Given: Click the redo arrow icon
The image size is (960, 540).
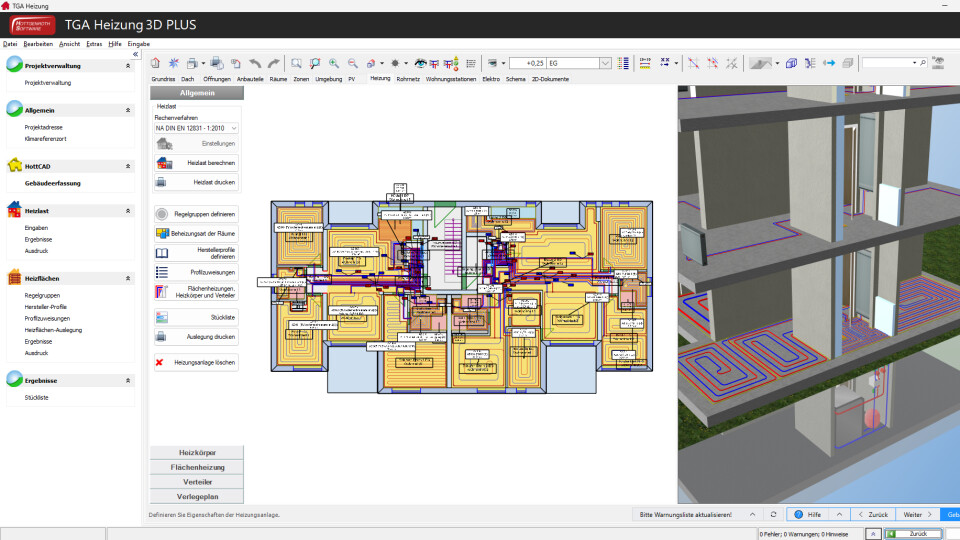Looking at the screenshot, I should pos(273,63).
